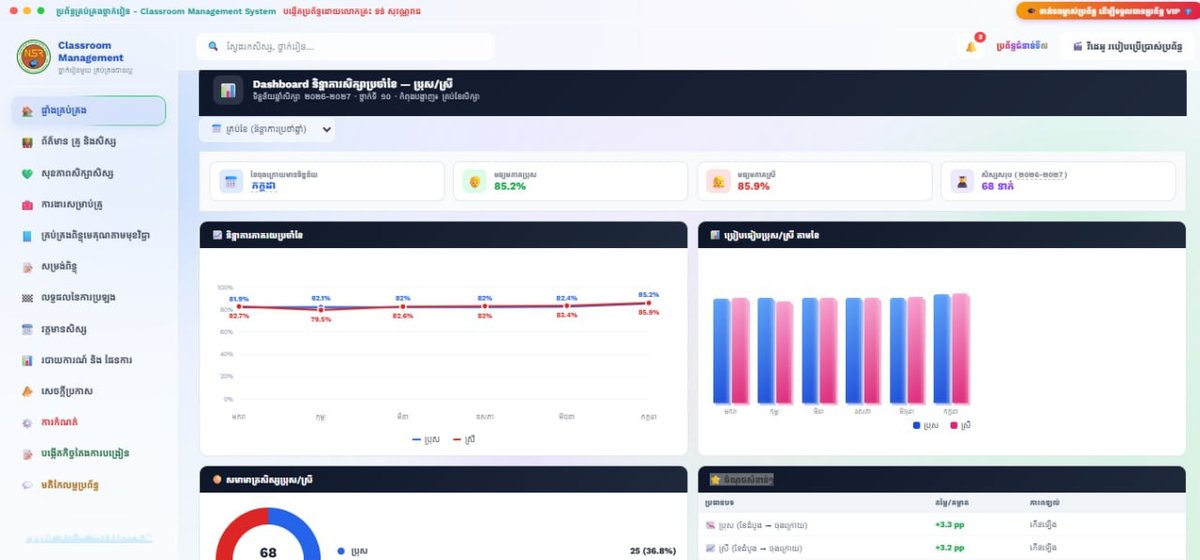Open the green heart student health item
The width and height of the screenshot is (1200, 560).
[x=89, y=173]
